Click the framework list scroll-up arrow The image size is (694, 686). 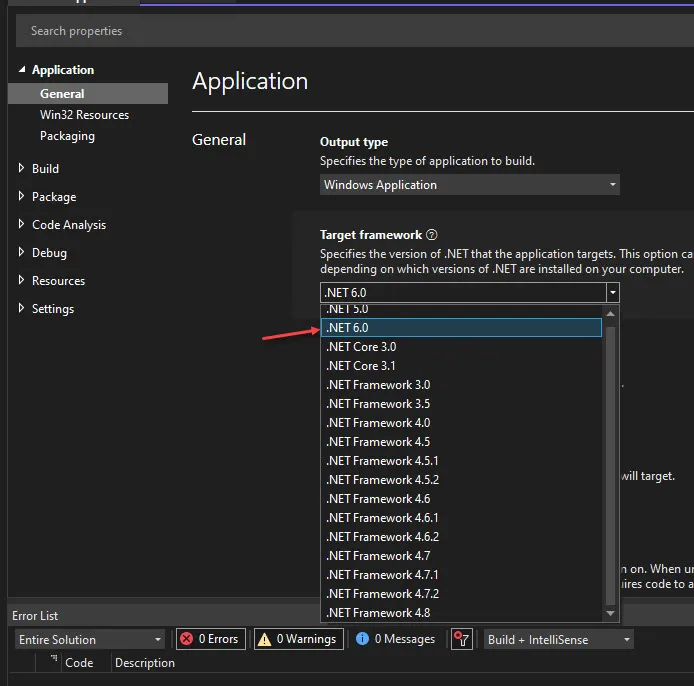tap(610, 313)
